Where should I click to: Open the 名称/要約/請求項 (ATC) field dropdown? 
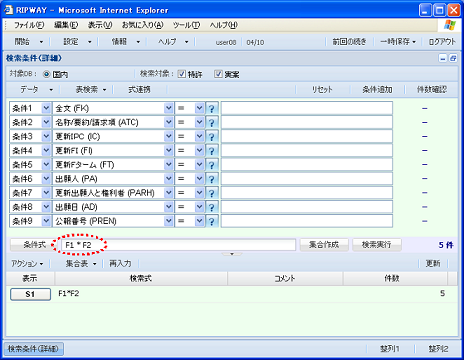tap(169, 122)
